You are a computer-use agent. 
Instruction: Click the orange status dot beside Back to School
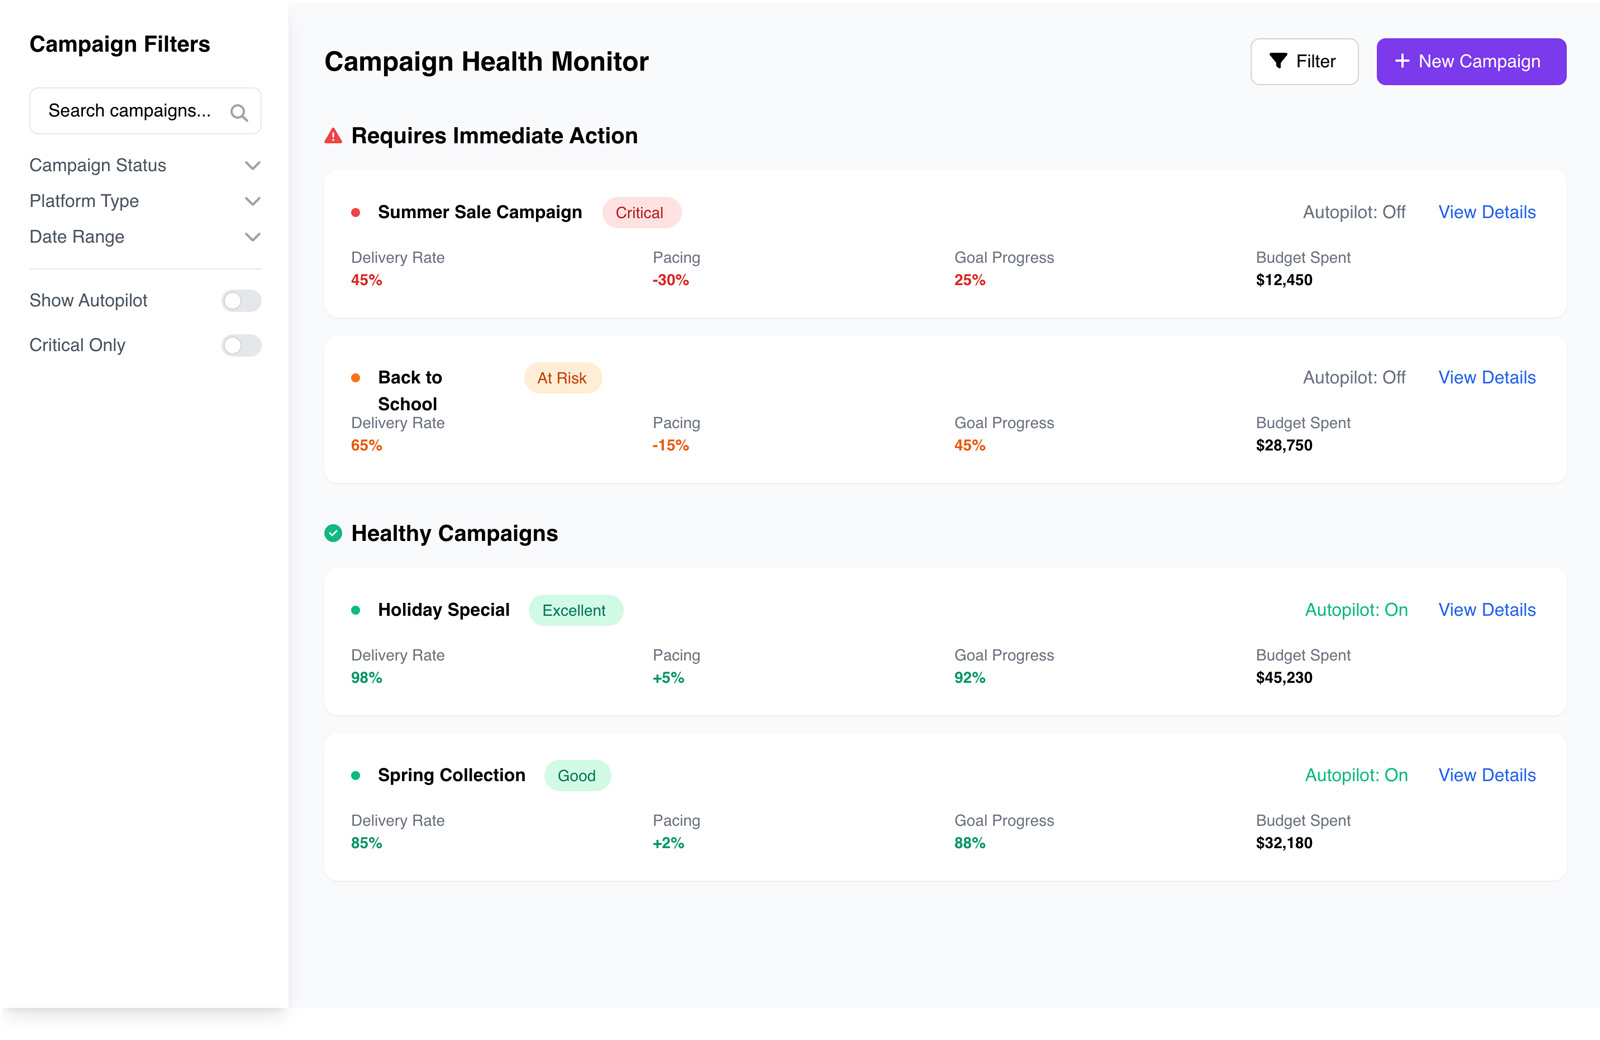click(x=355, y=378)
